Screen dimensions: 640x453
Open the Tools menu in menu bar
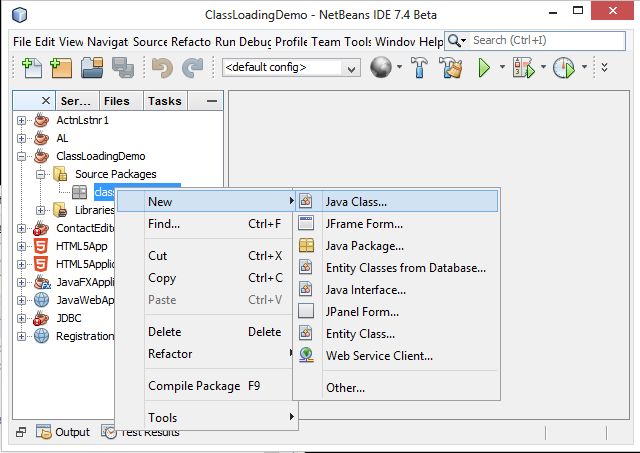coord(358,42)
